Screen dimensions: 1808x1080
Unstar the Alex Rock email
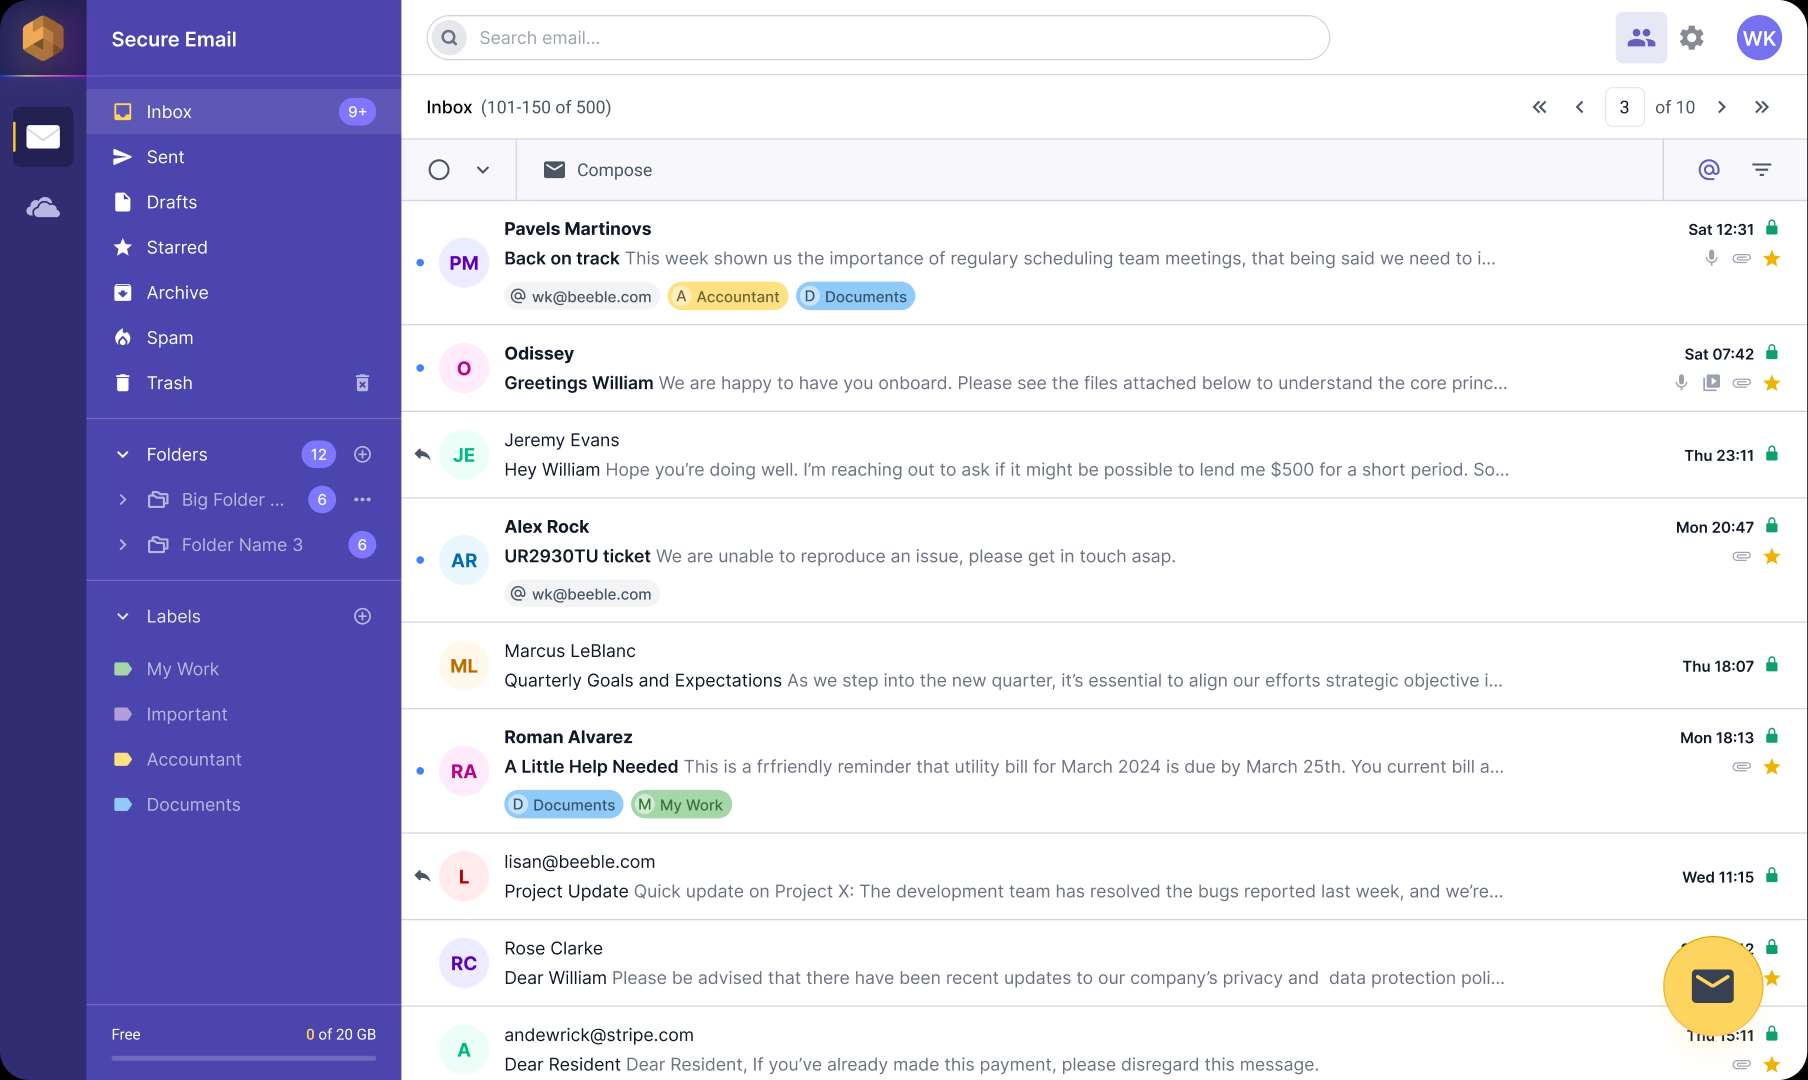[1772, 556]
